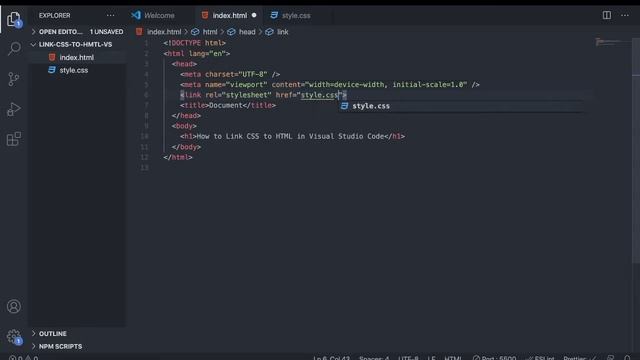Open index.html in the Explorer tree
The image size is (640, 360).
[77, 58]
